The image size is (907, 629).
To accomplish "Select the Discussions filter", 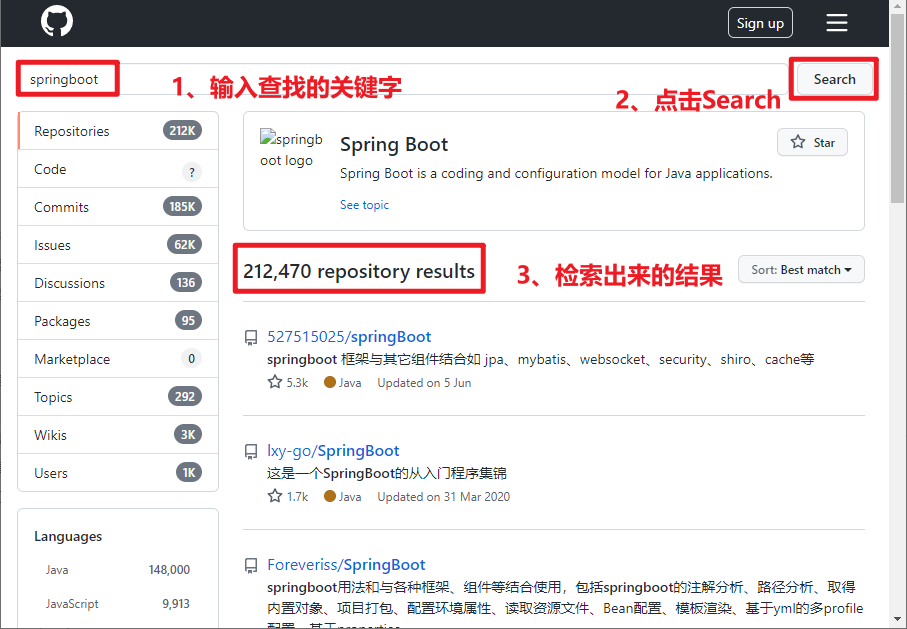I will tap(118, 283).
